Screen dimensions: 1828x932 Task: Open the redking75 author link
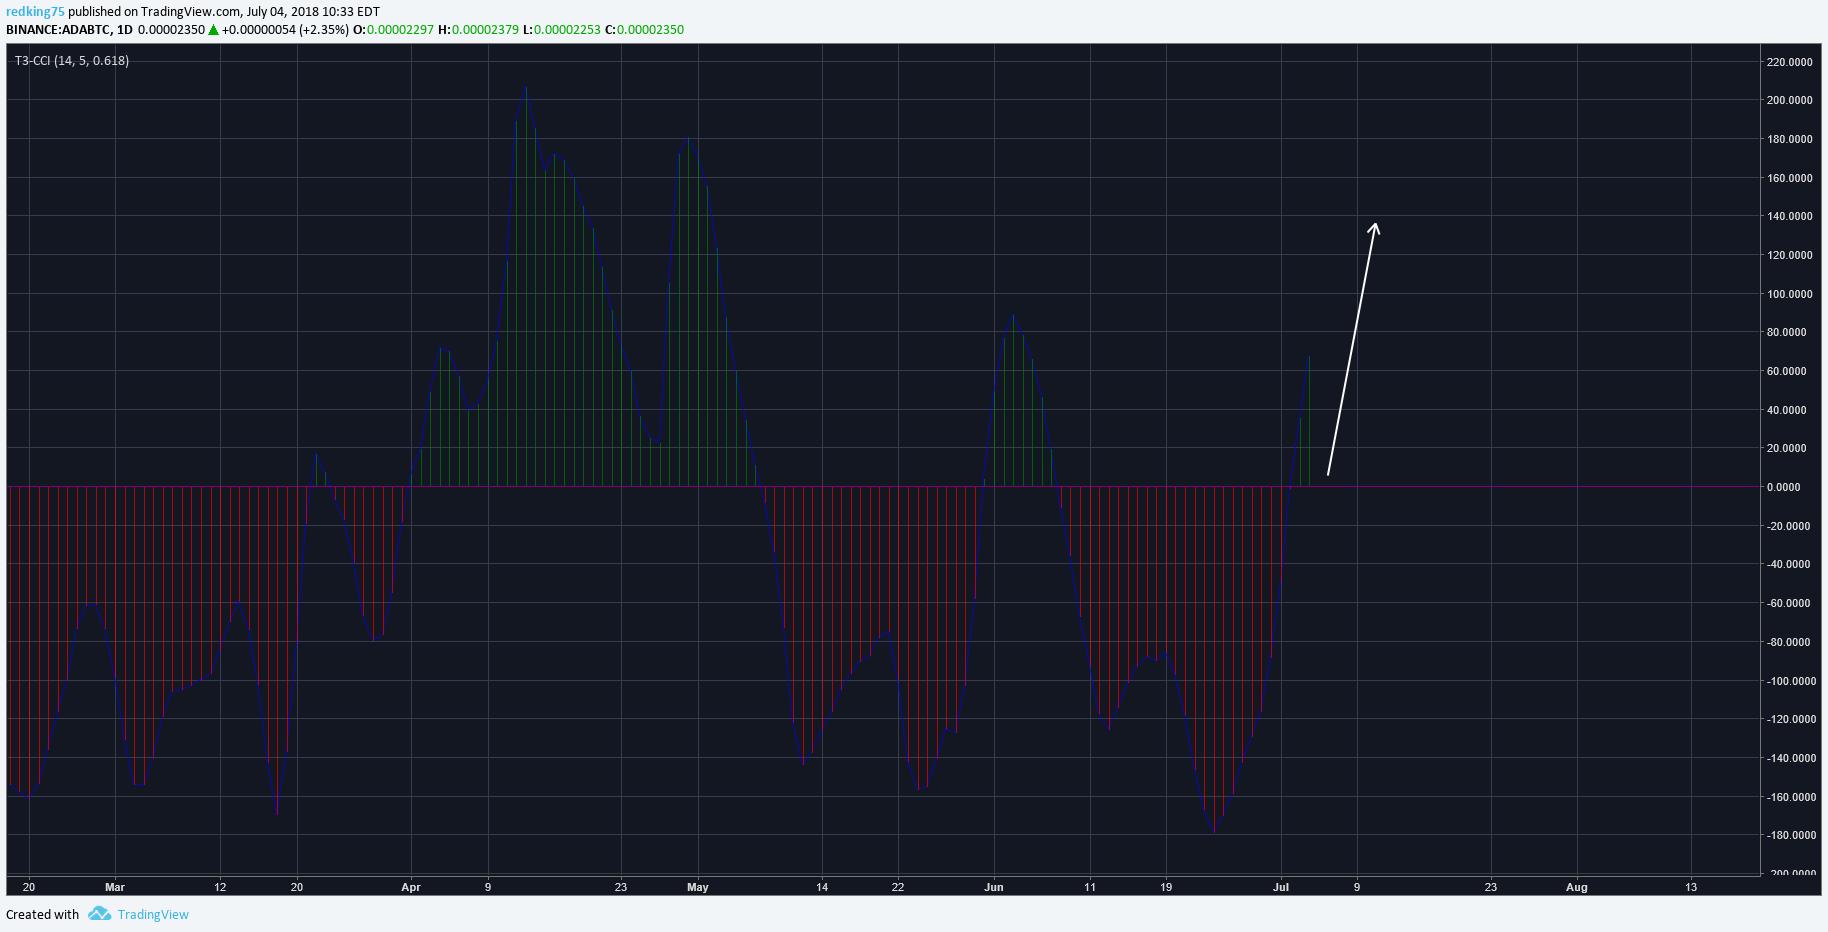(x=35, y=12)
